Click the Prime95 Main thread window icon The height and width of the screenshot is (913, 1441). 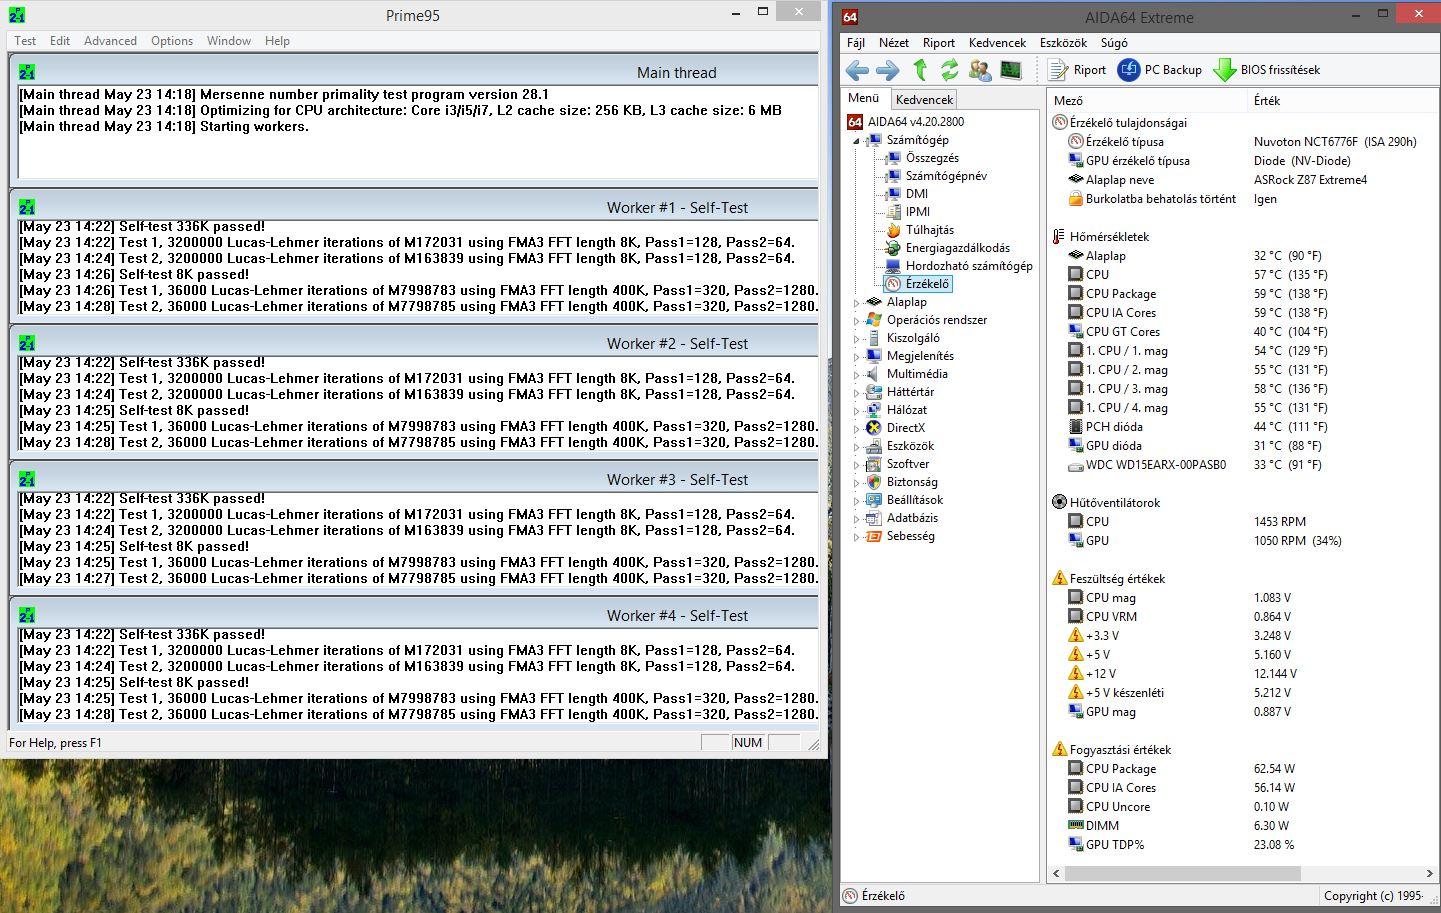[27, 72]
